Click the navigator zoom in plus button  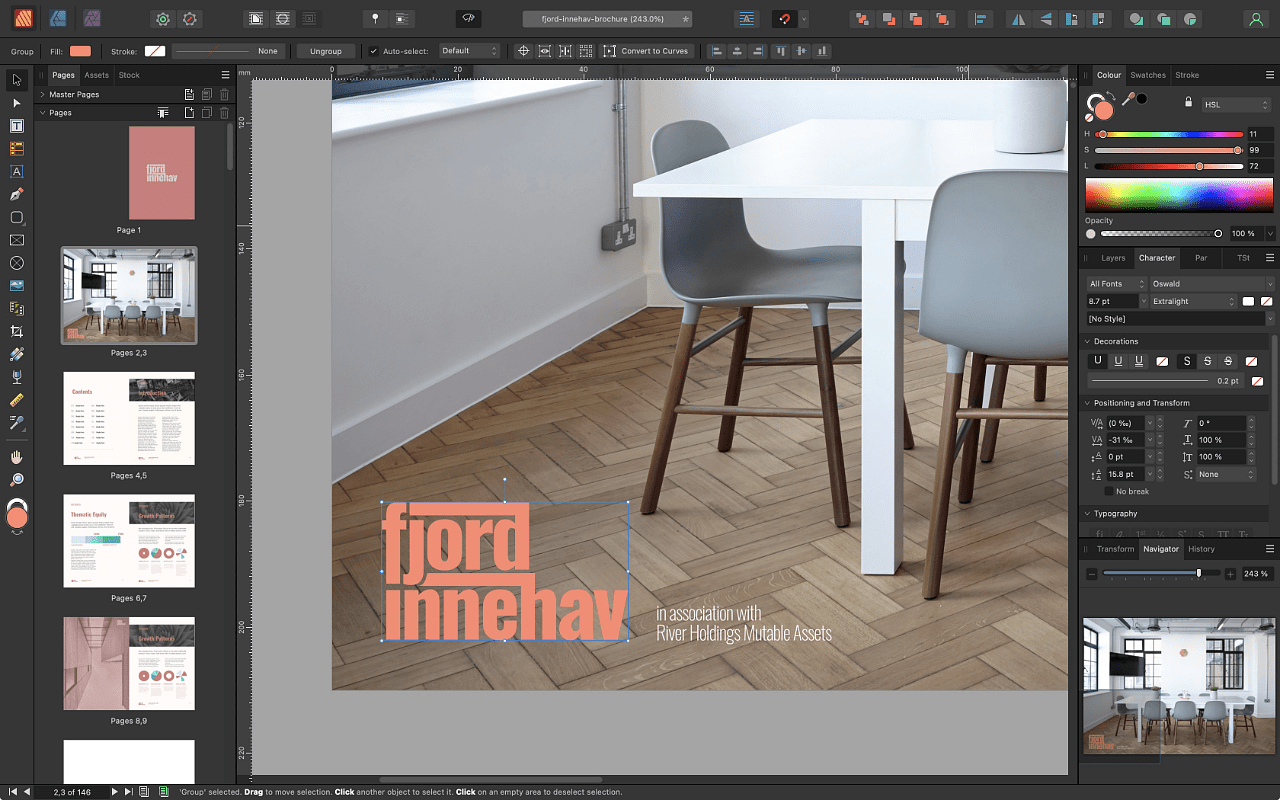click(x=1230, y=574)
